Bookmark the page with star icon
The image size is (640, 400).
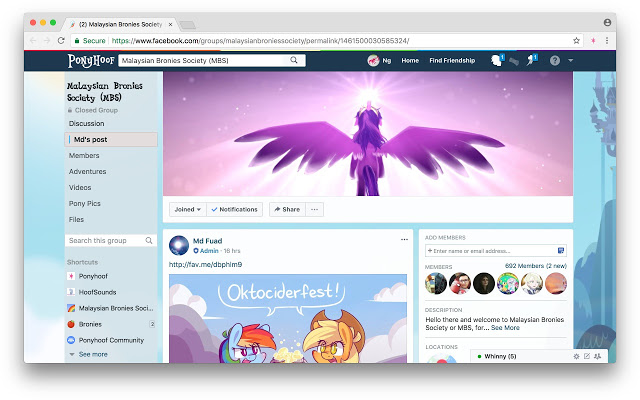pyautogui.click(x=576, y=40)
